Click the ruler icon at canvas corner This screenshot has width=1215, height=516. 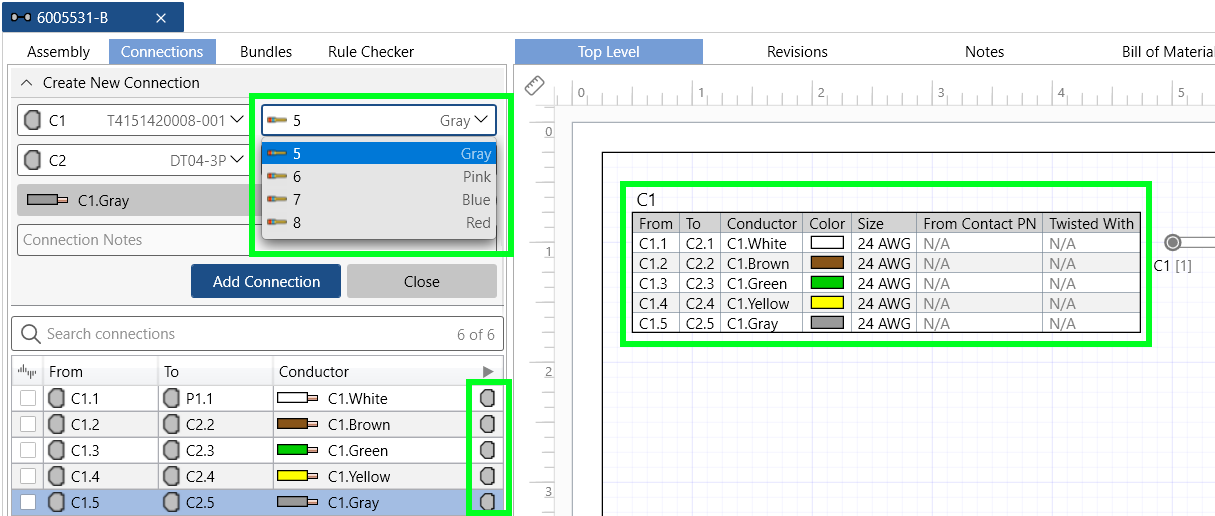point(535,87)
